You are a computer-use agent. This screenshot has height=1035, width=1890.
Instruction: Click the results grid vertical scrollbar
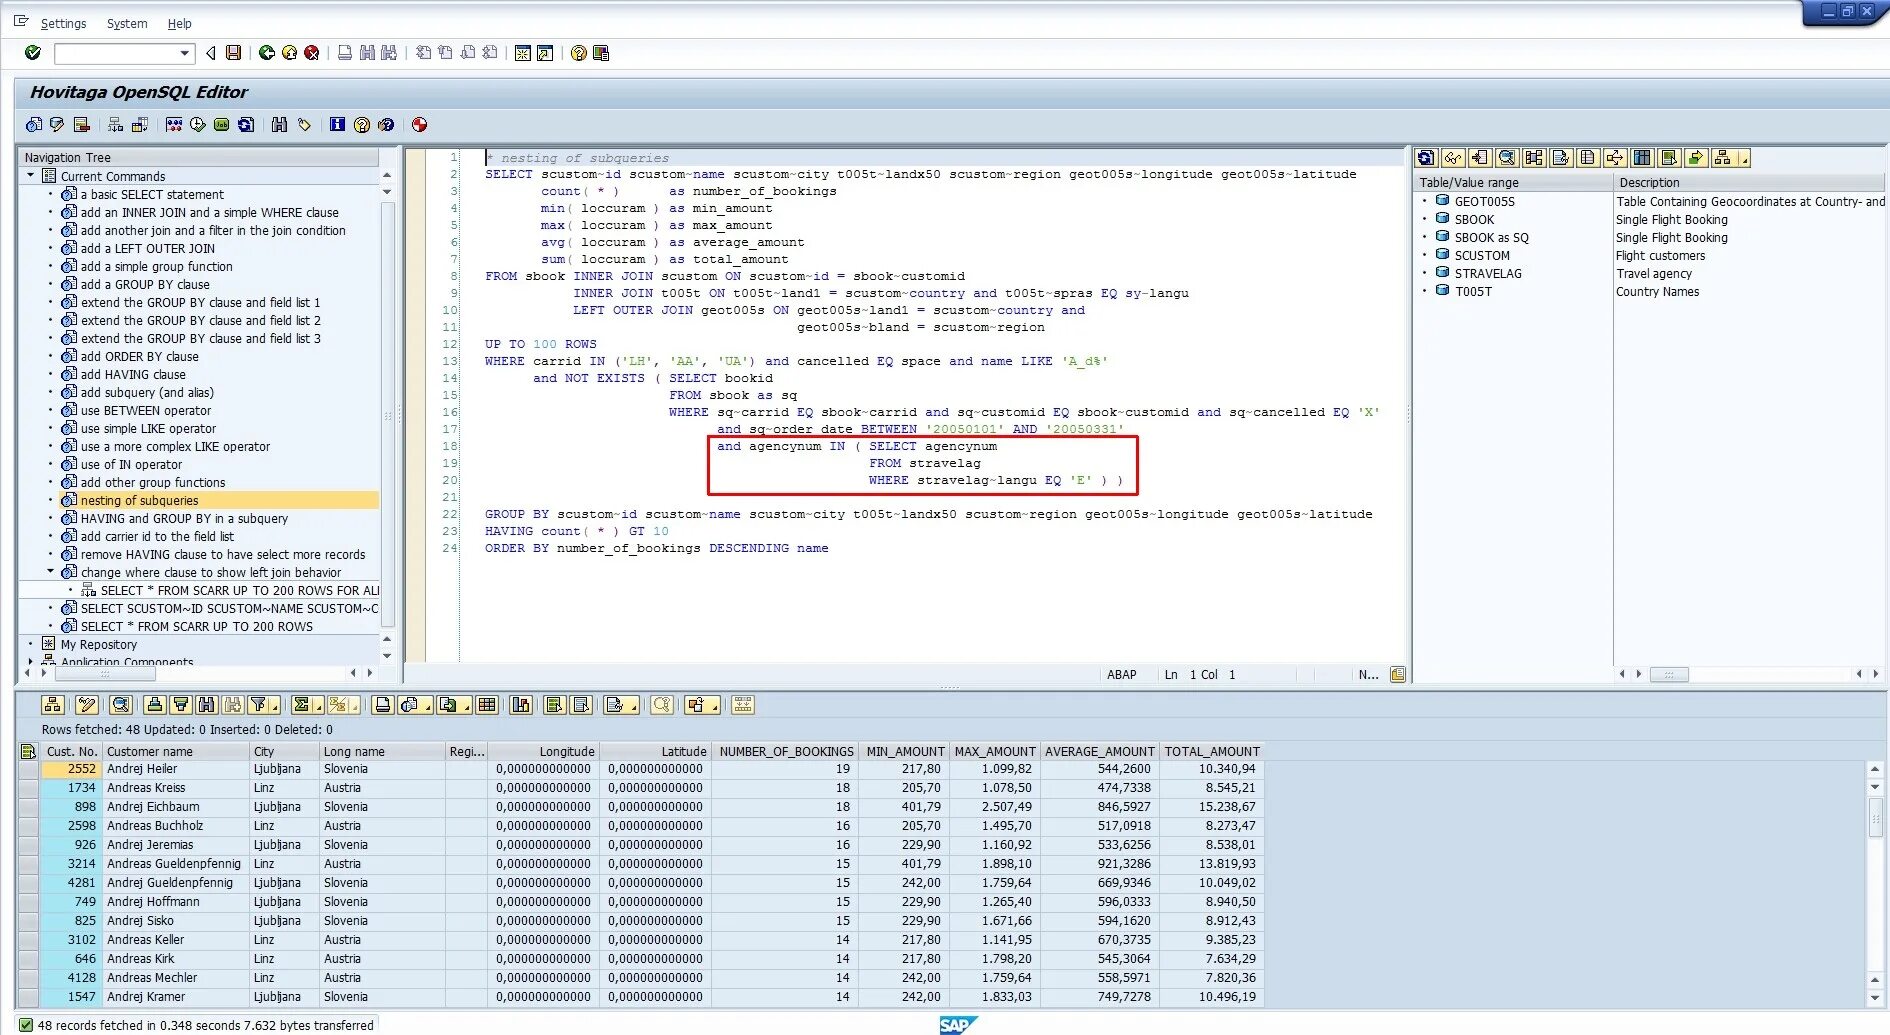(1875, 818)
